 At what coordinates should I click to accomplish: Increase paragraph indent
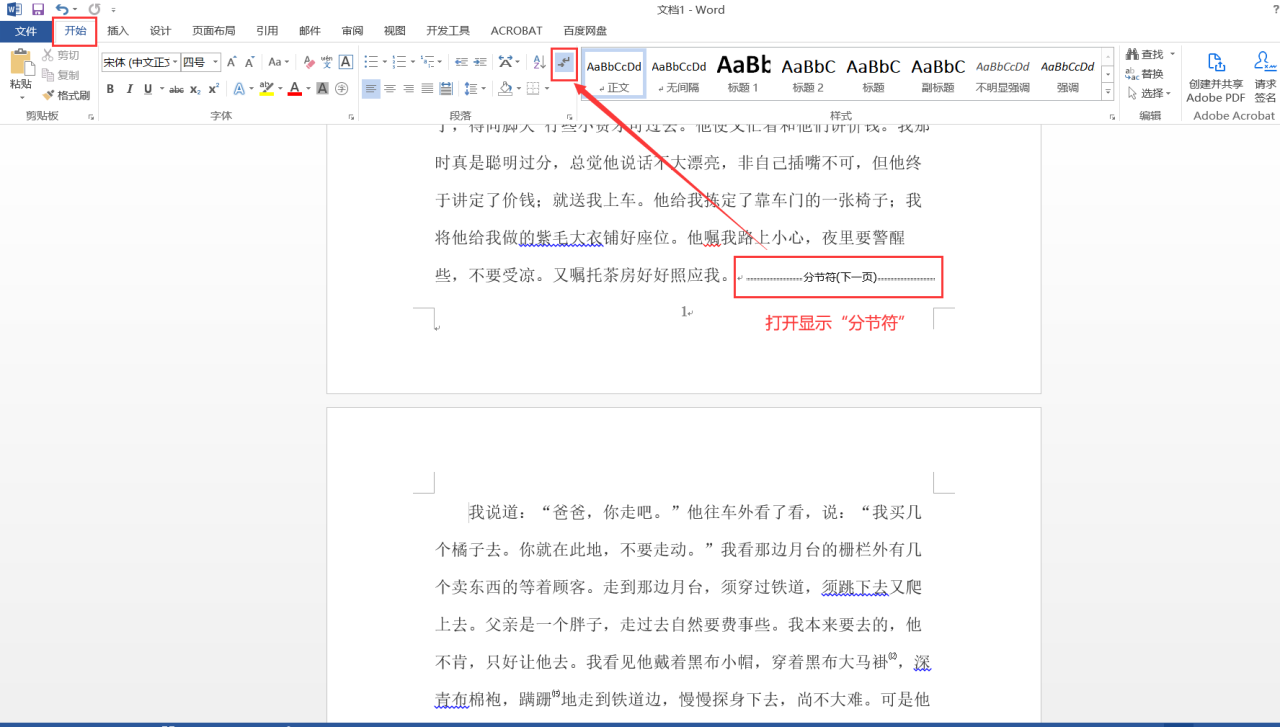pos(481,62)
